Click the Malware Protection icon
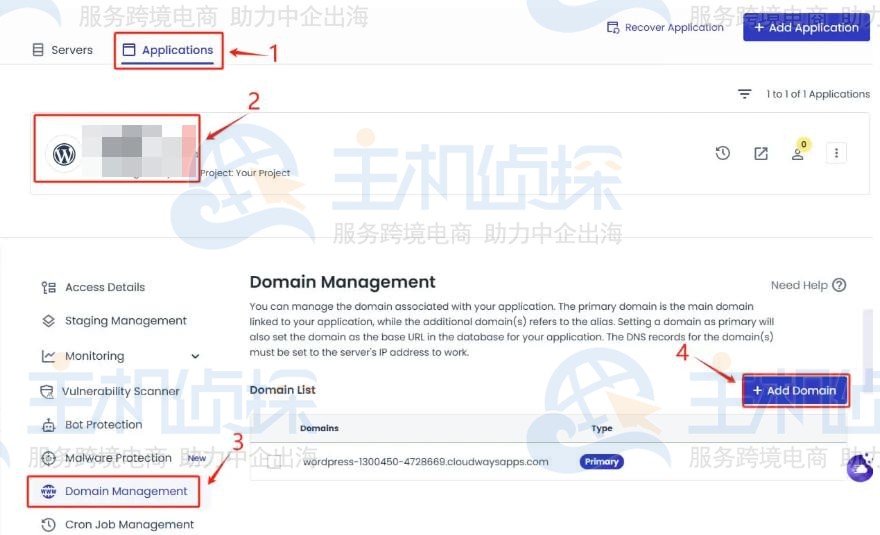The image size is (880, 535). (49, 458)
